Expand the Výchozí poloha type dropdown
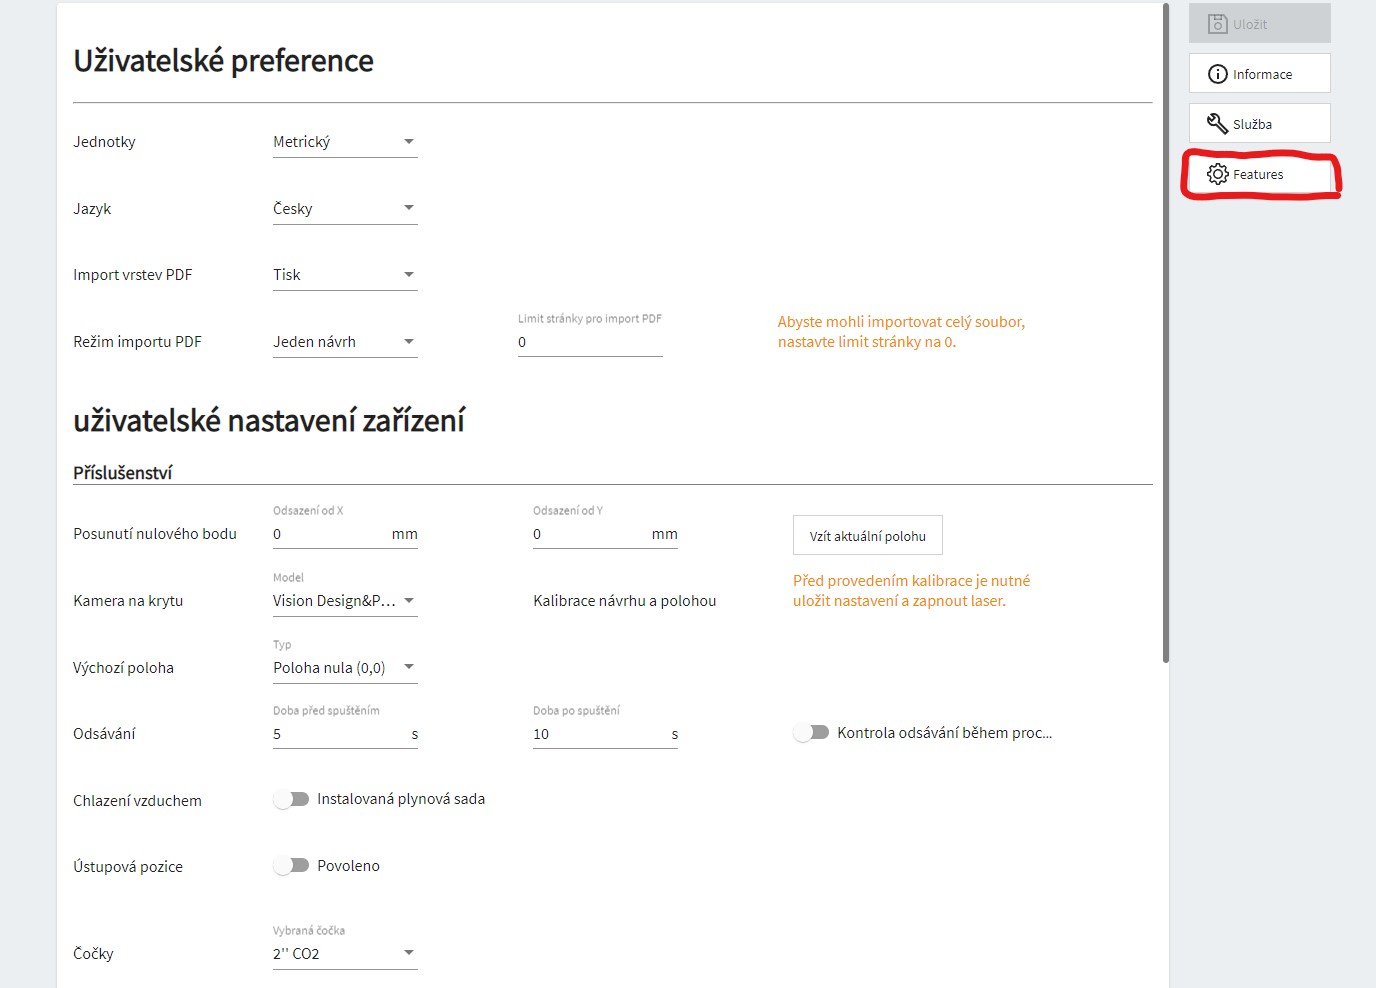The width and height of the screenshot is (1376, 988). (345, 668)
